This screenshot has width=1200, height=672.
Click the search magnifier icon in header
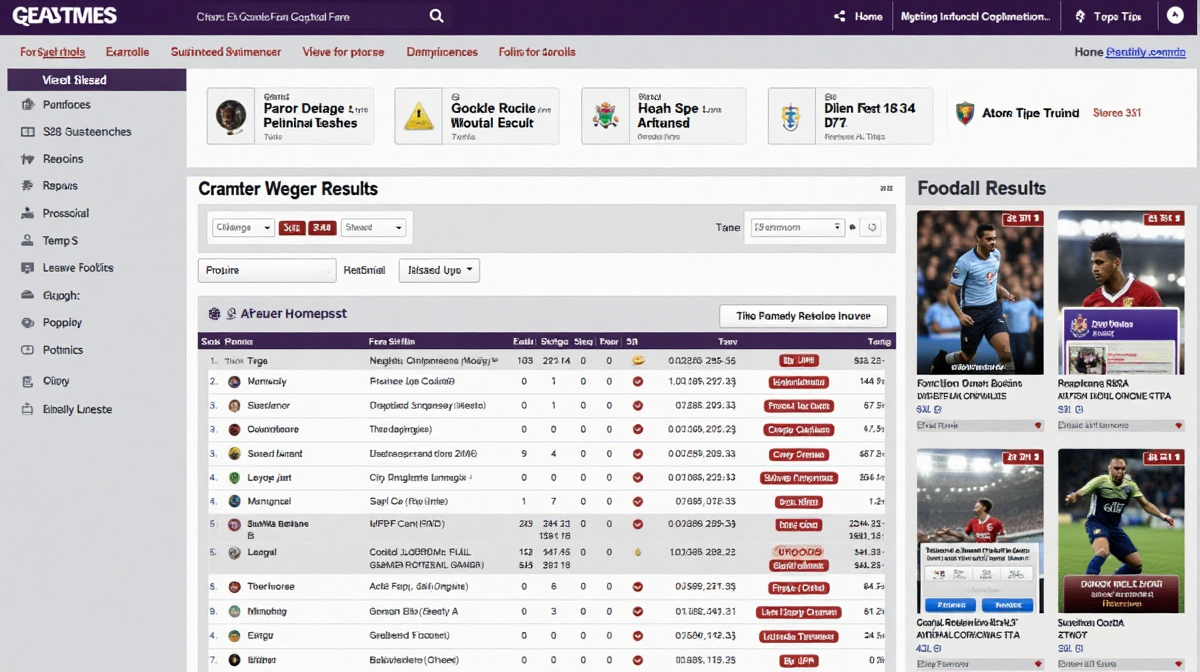[x=436, y=16]
